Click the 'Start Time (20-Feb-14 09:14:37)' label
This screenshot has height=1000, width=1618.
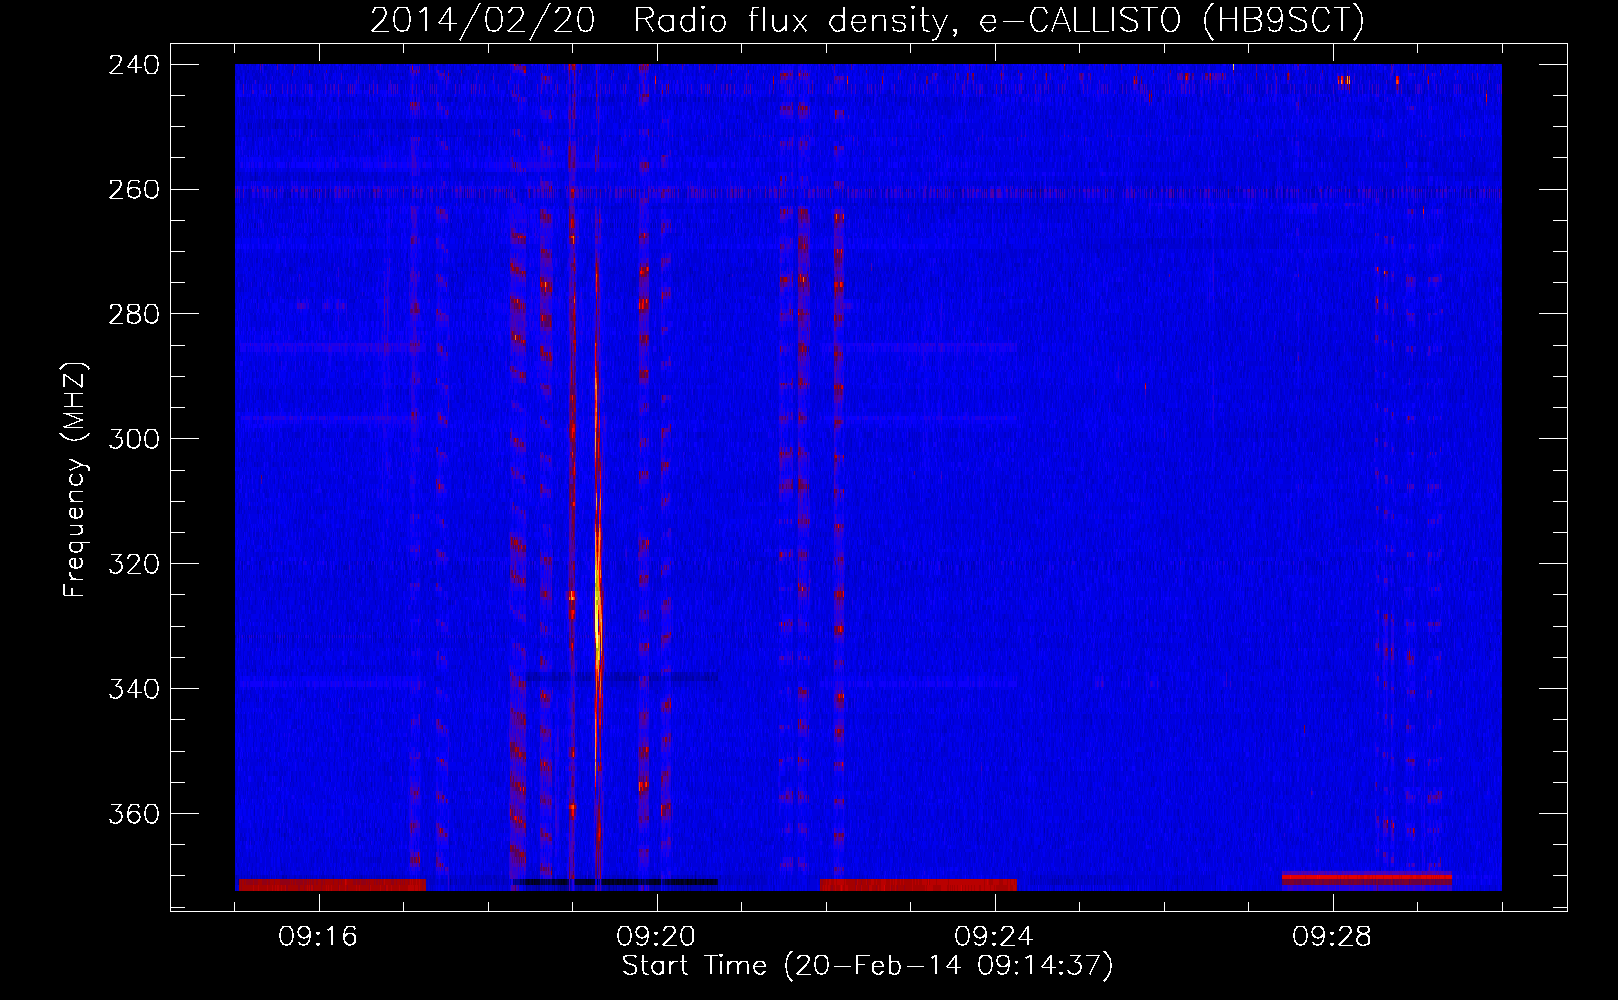867,966
